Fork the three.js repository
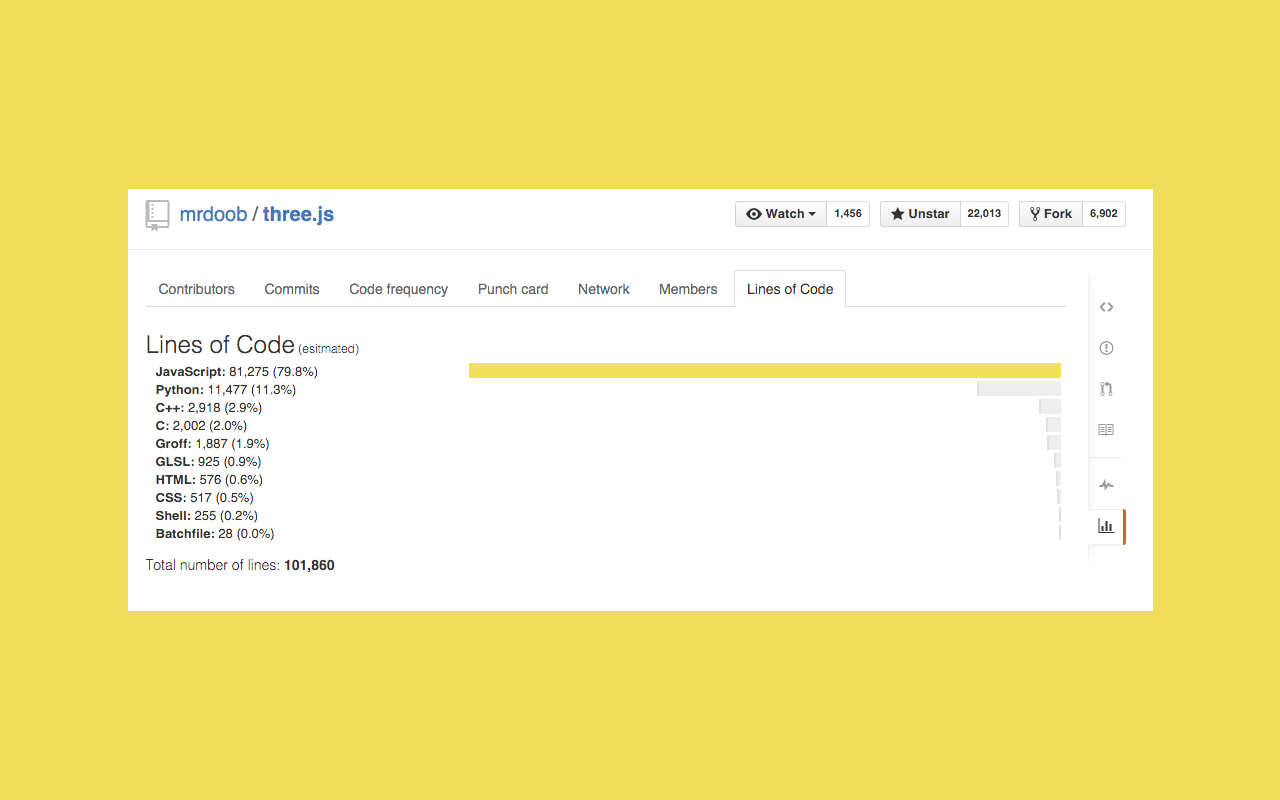This screenshot has width=1280, height=800. point(1050,214)
